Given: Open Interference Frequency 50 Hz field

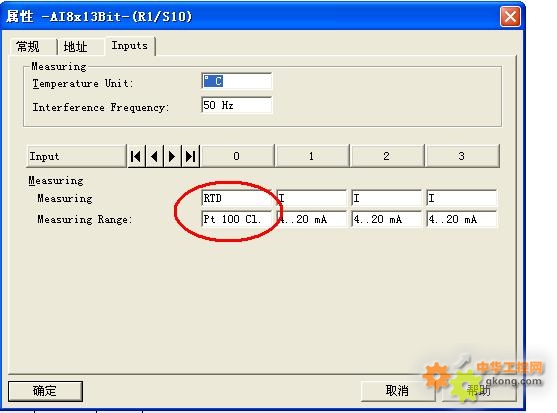Looking at the screenshot, I should 237,105.
